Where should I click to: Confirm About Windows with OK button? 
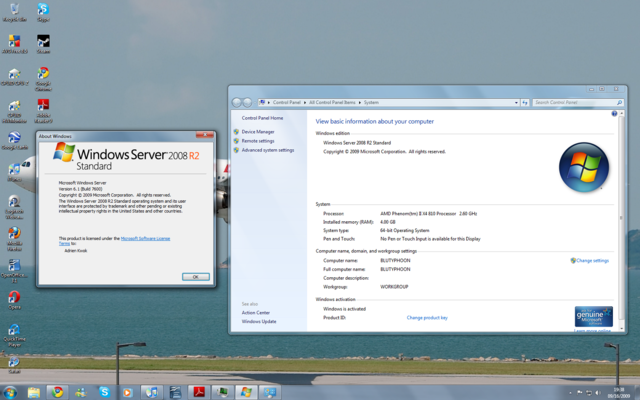pyautogui.click(x=196, y=277)
